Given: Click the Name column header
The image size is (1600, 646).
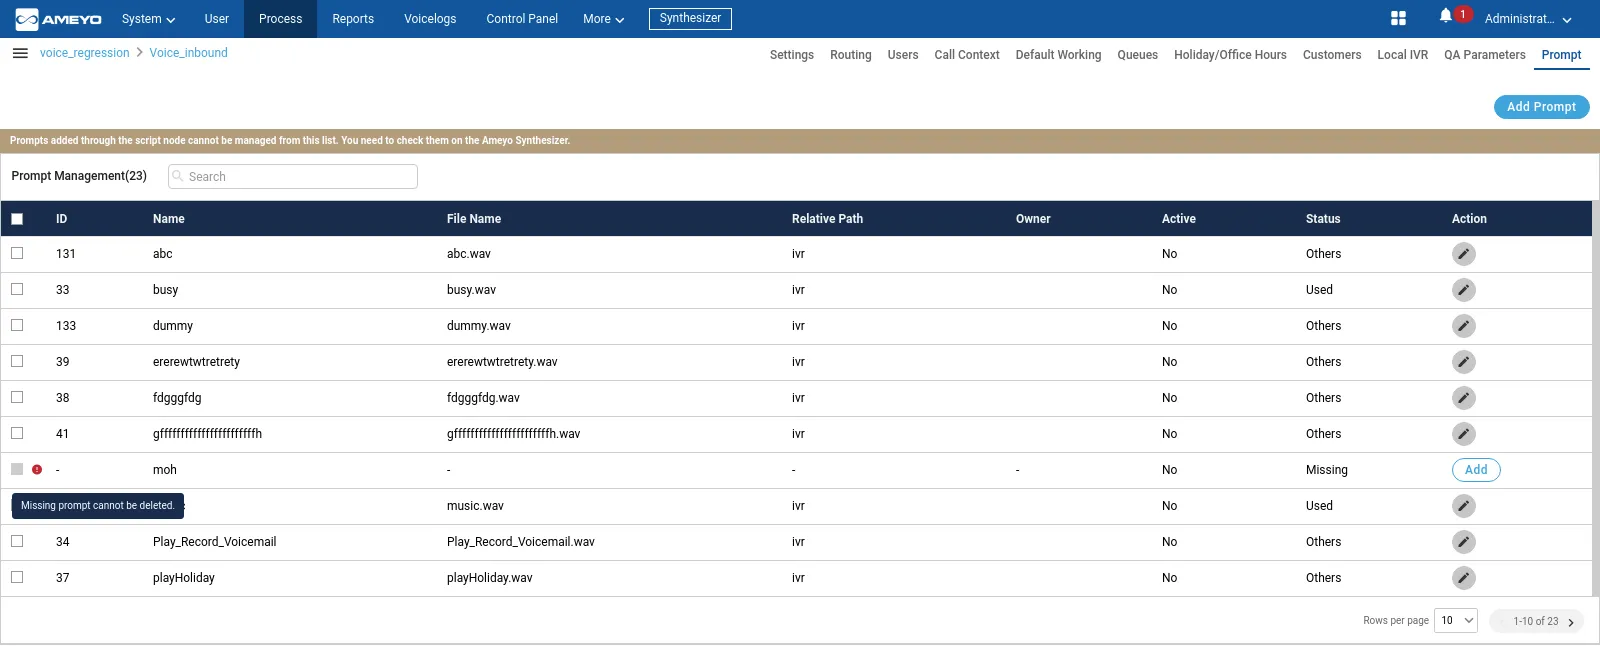Looking at the screenshot, I should pos(169,219).
